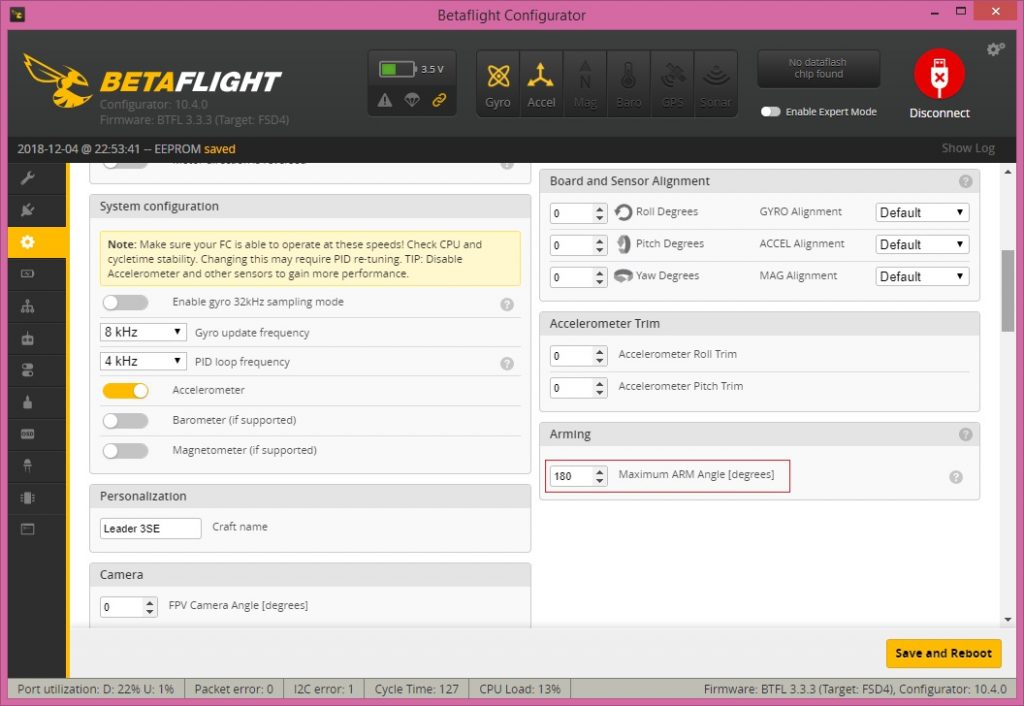Viewport: 1024px width, 706px height.
Task: Click the vertical scrollbar thumb
Action: tap(1008, 291)
